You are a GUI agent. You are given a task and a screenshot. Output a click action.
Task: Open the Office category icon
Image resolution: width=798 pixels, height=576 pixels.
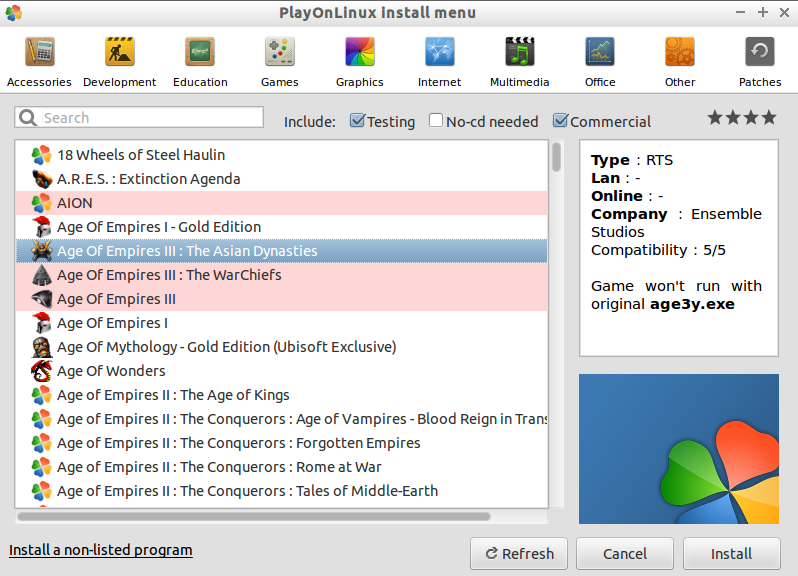600,52
